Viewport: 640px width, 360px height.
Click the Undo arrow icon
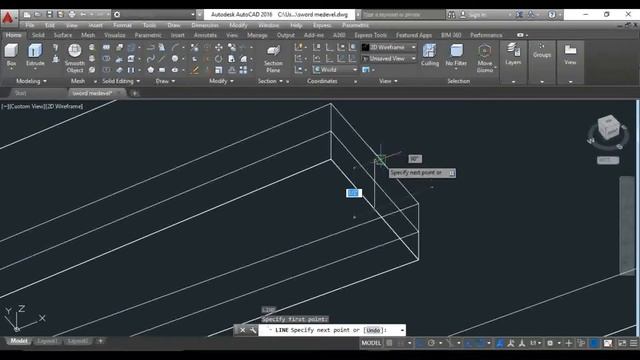(83, 14)
